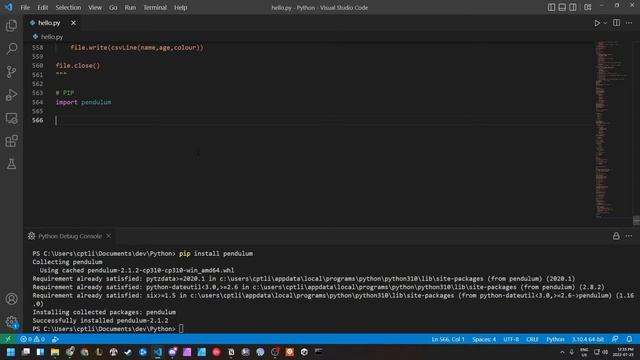Toggle the secondary side bar layout
Image resolution: width=640 pixels, height=360 pixels.
(x=573, y=7)
